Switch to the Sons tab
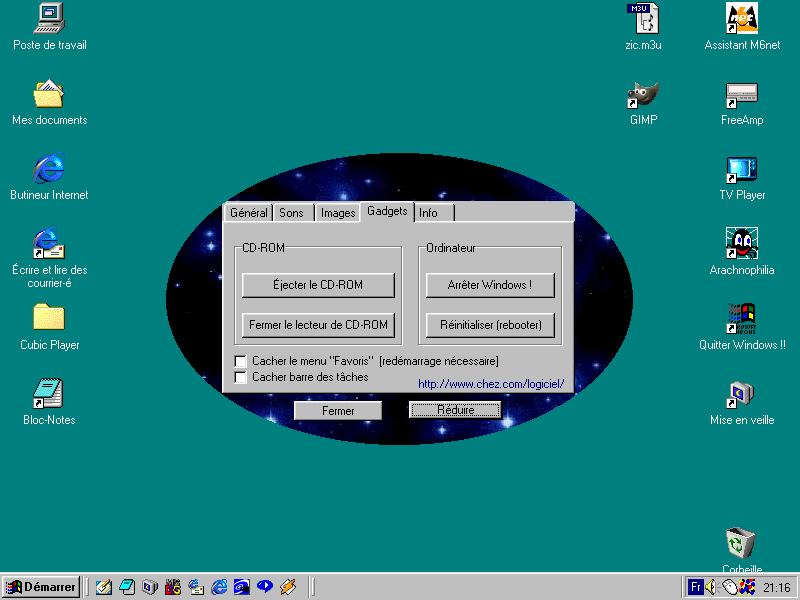 point(291,213)
